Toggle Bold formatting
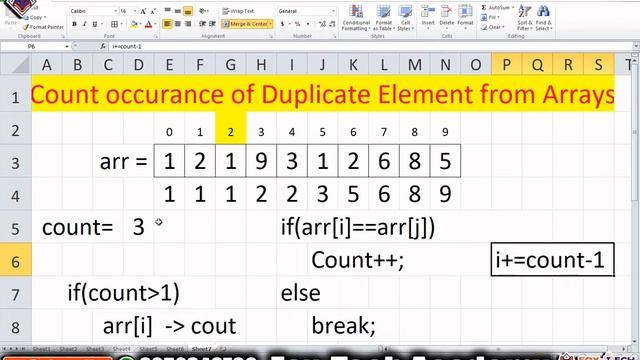Viewport: 640px width, 360px height. click(74, 24)
